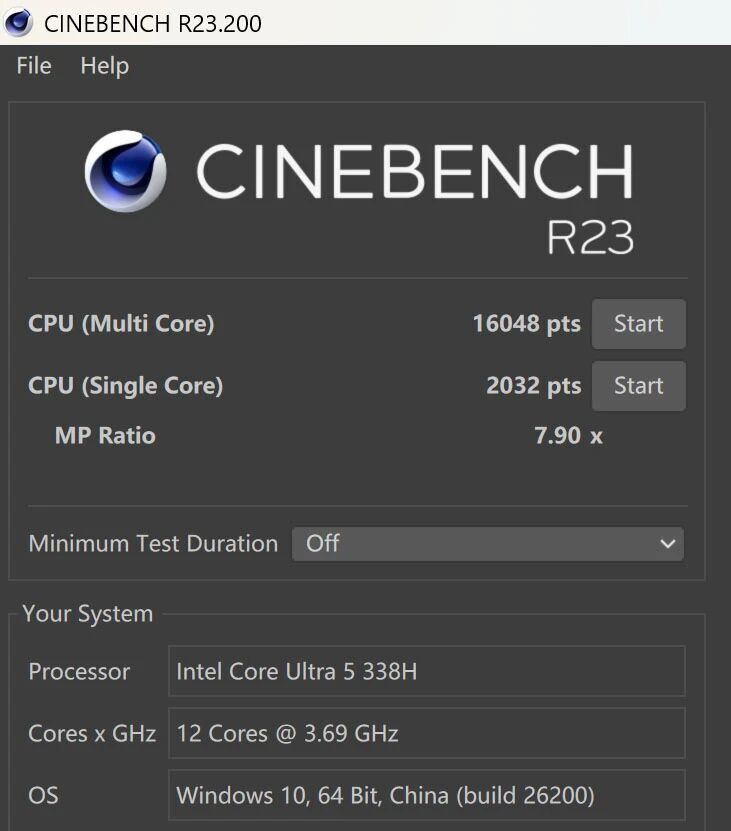Click the OS information field

click(x=426, y=796)
